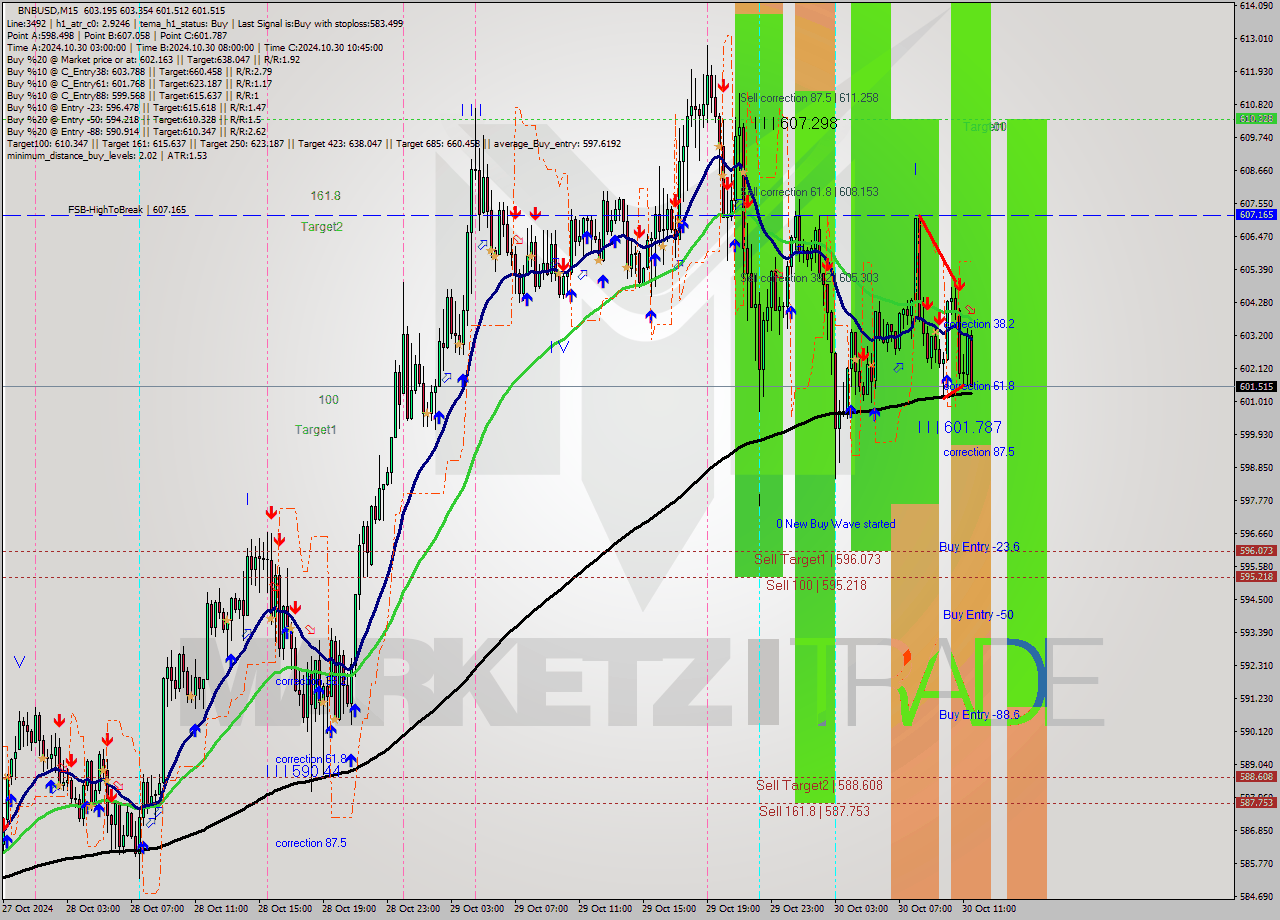Click the 100 Fibonacci level label
The height and width of the screenshot is (920, 1280).
[x=328, y=400]
